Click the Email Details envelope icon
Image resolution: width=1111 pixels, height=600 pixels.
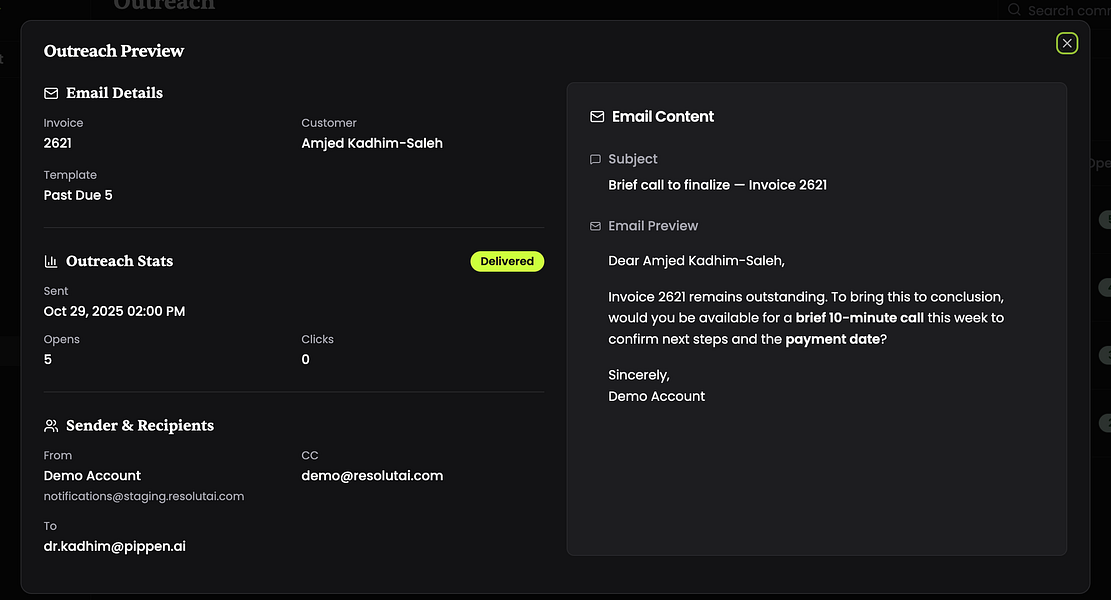[x=51, y=93]
